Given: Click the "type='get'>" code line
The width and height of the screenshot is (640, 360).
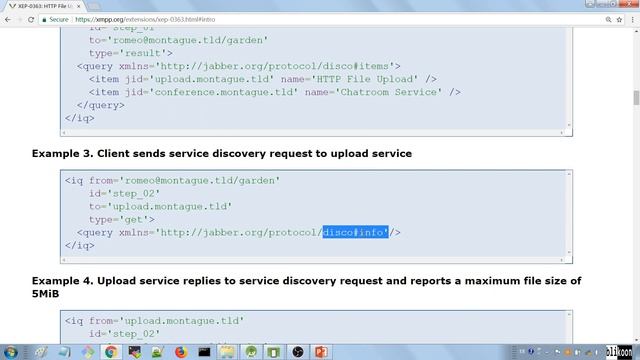Looking at the screenshot, I should pyautogui.click(x=122, y=220).
